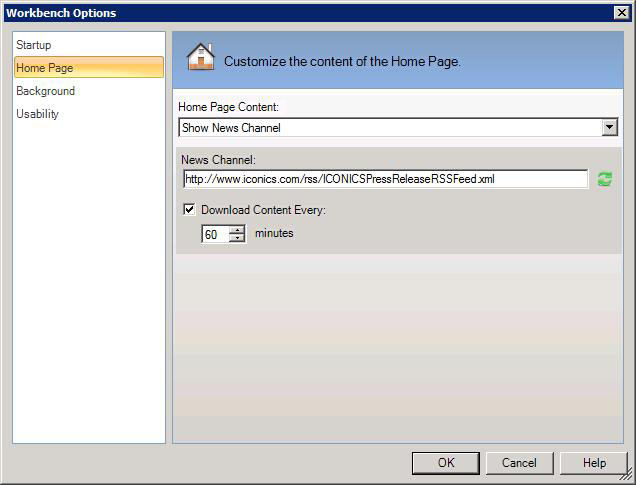Screen dimensions: 636x485
Task: Go to the Usability section
Action: [x=38, y=114]
